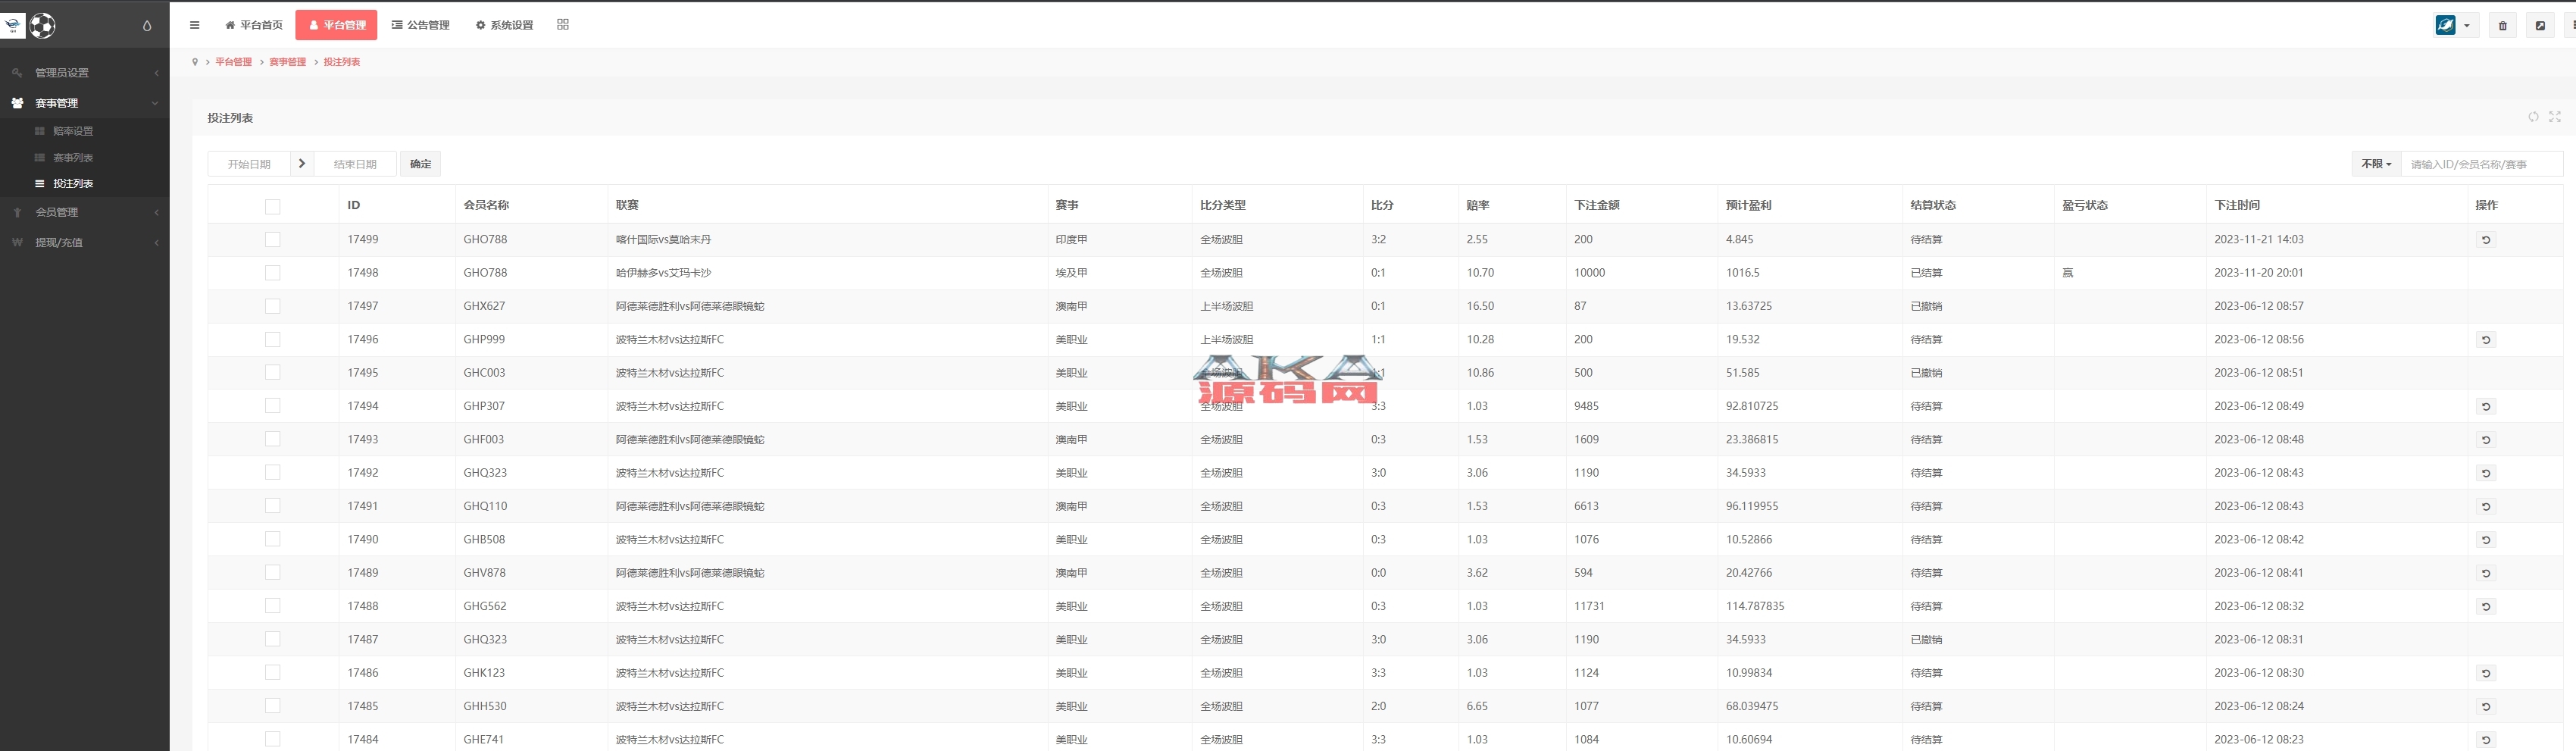This screenshot has width=2576, height=751.
Task: Select the checkbox for row 17494
Action: tap(272, 406)
